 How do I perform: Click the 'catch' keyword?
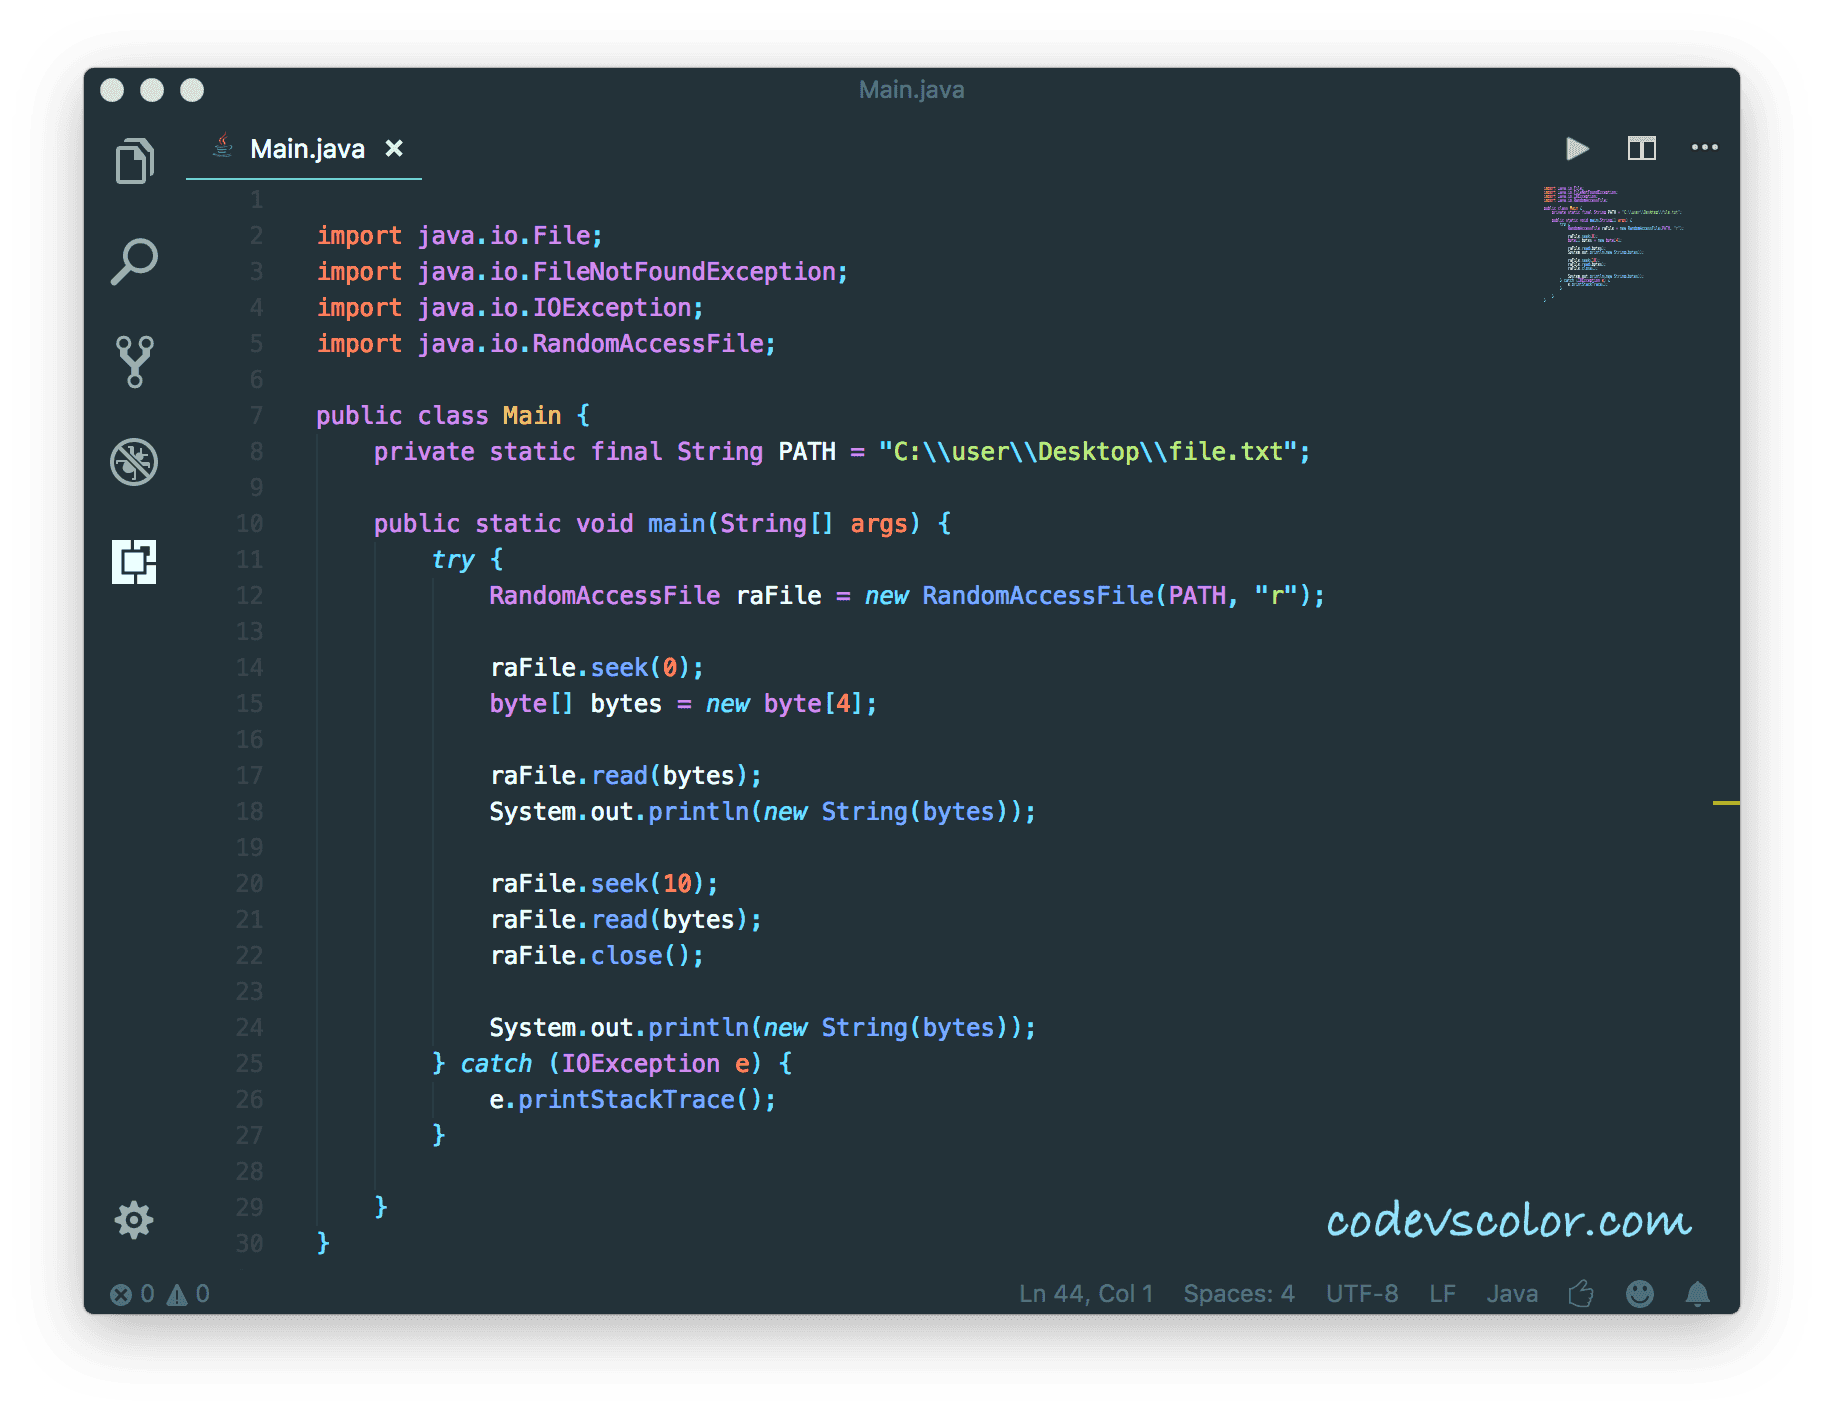(x=496, y=1064)
